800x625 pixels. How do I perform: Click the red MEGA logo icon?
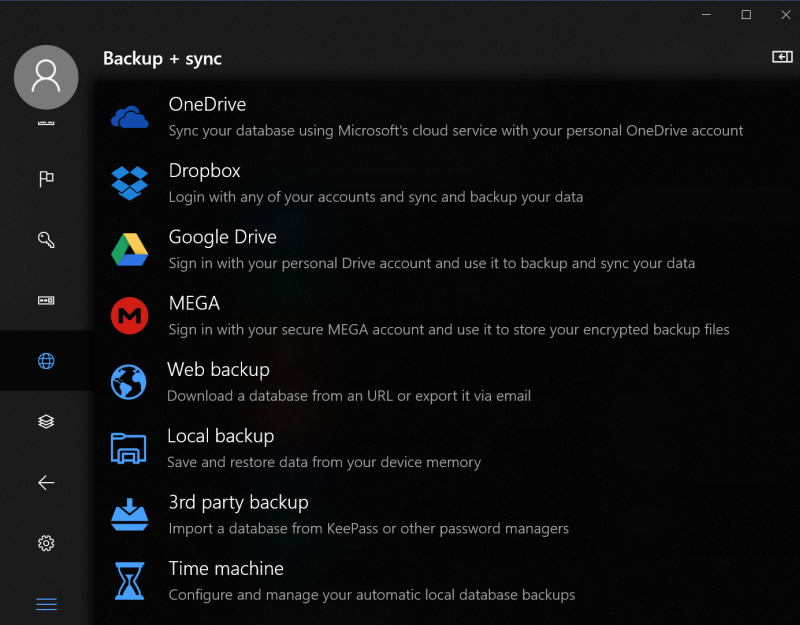pyautogui.click(x=130, y=316)
